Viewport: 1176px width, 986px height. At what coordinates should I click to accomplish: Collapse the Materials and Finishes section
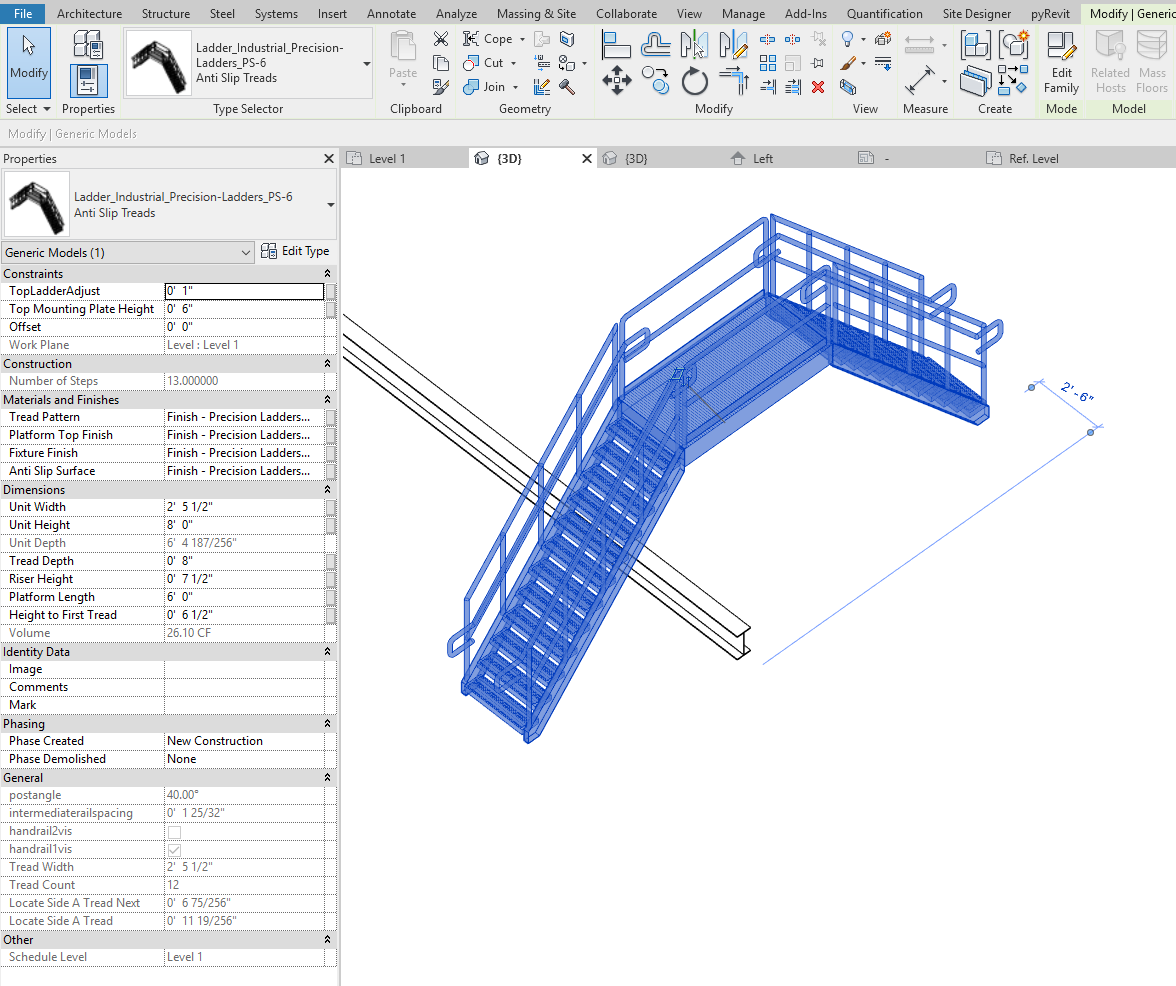(327, 400)
